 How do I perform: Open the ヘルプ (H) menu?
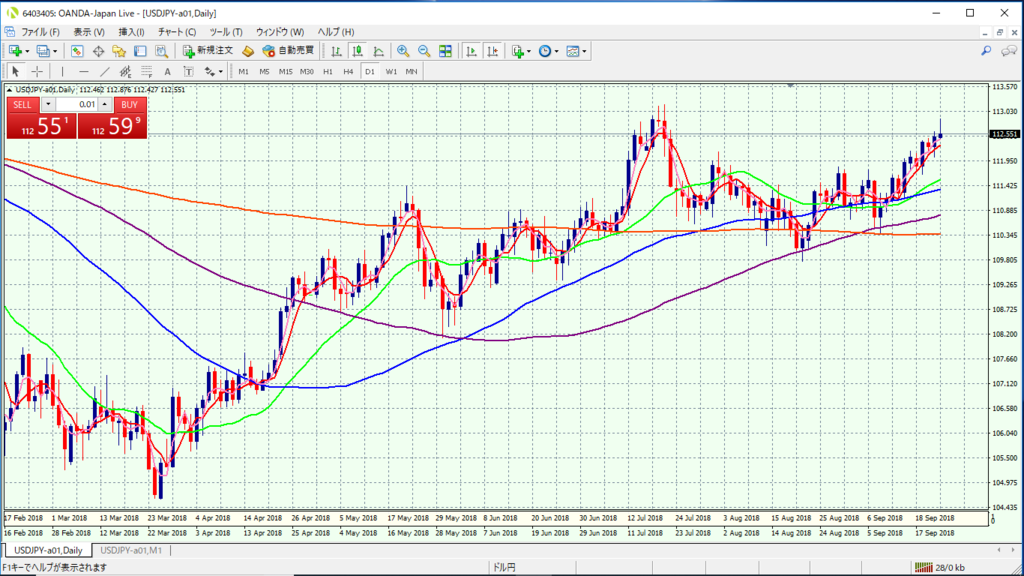[x=336, y=32]
